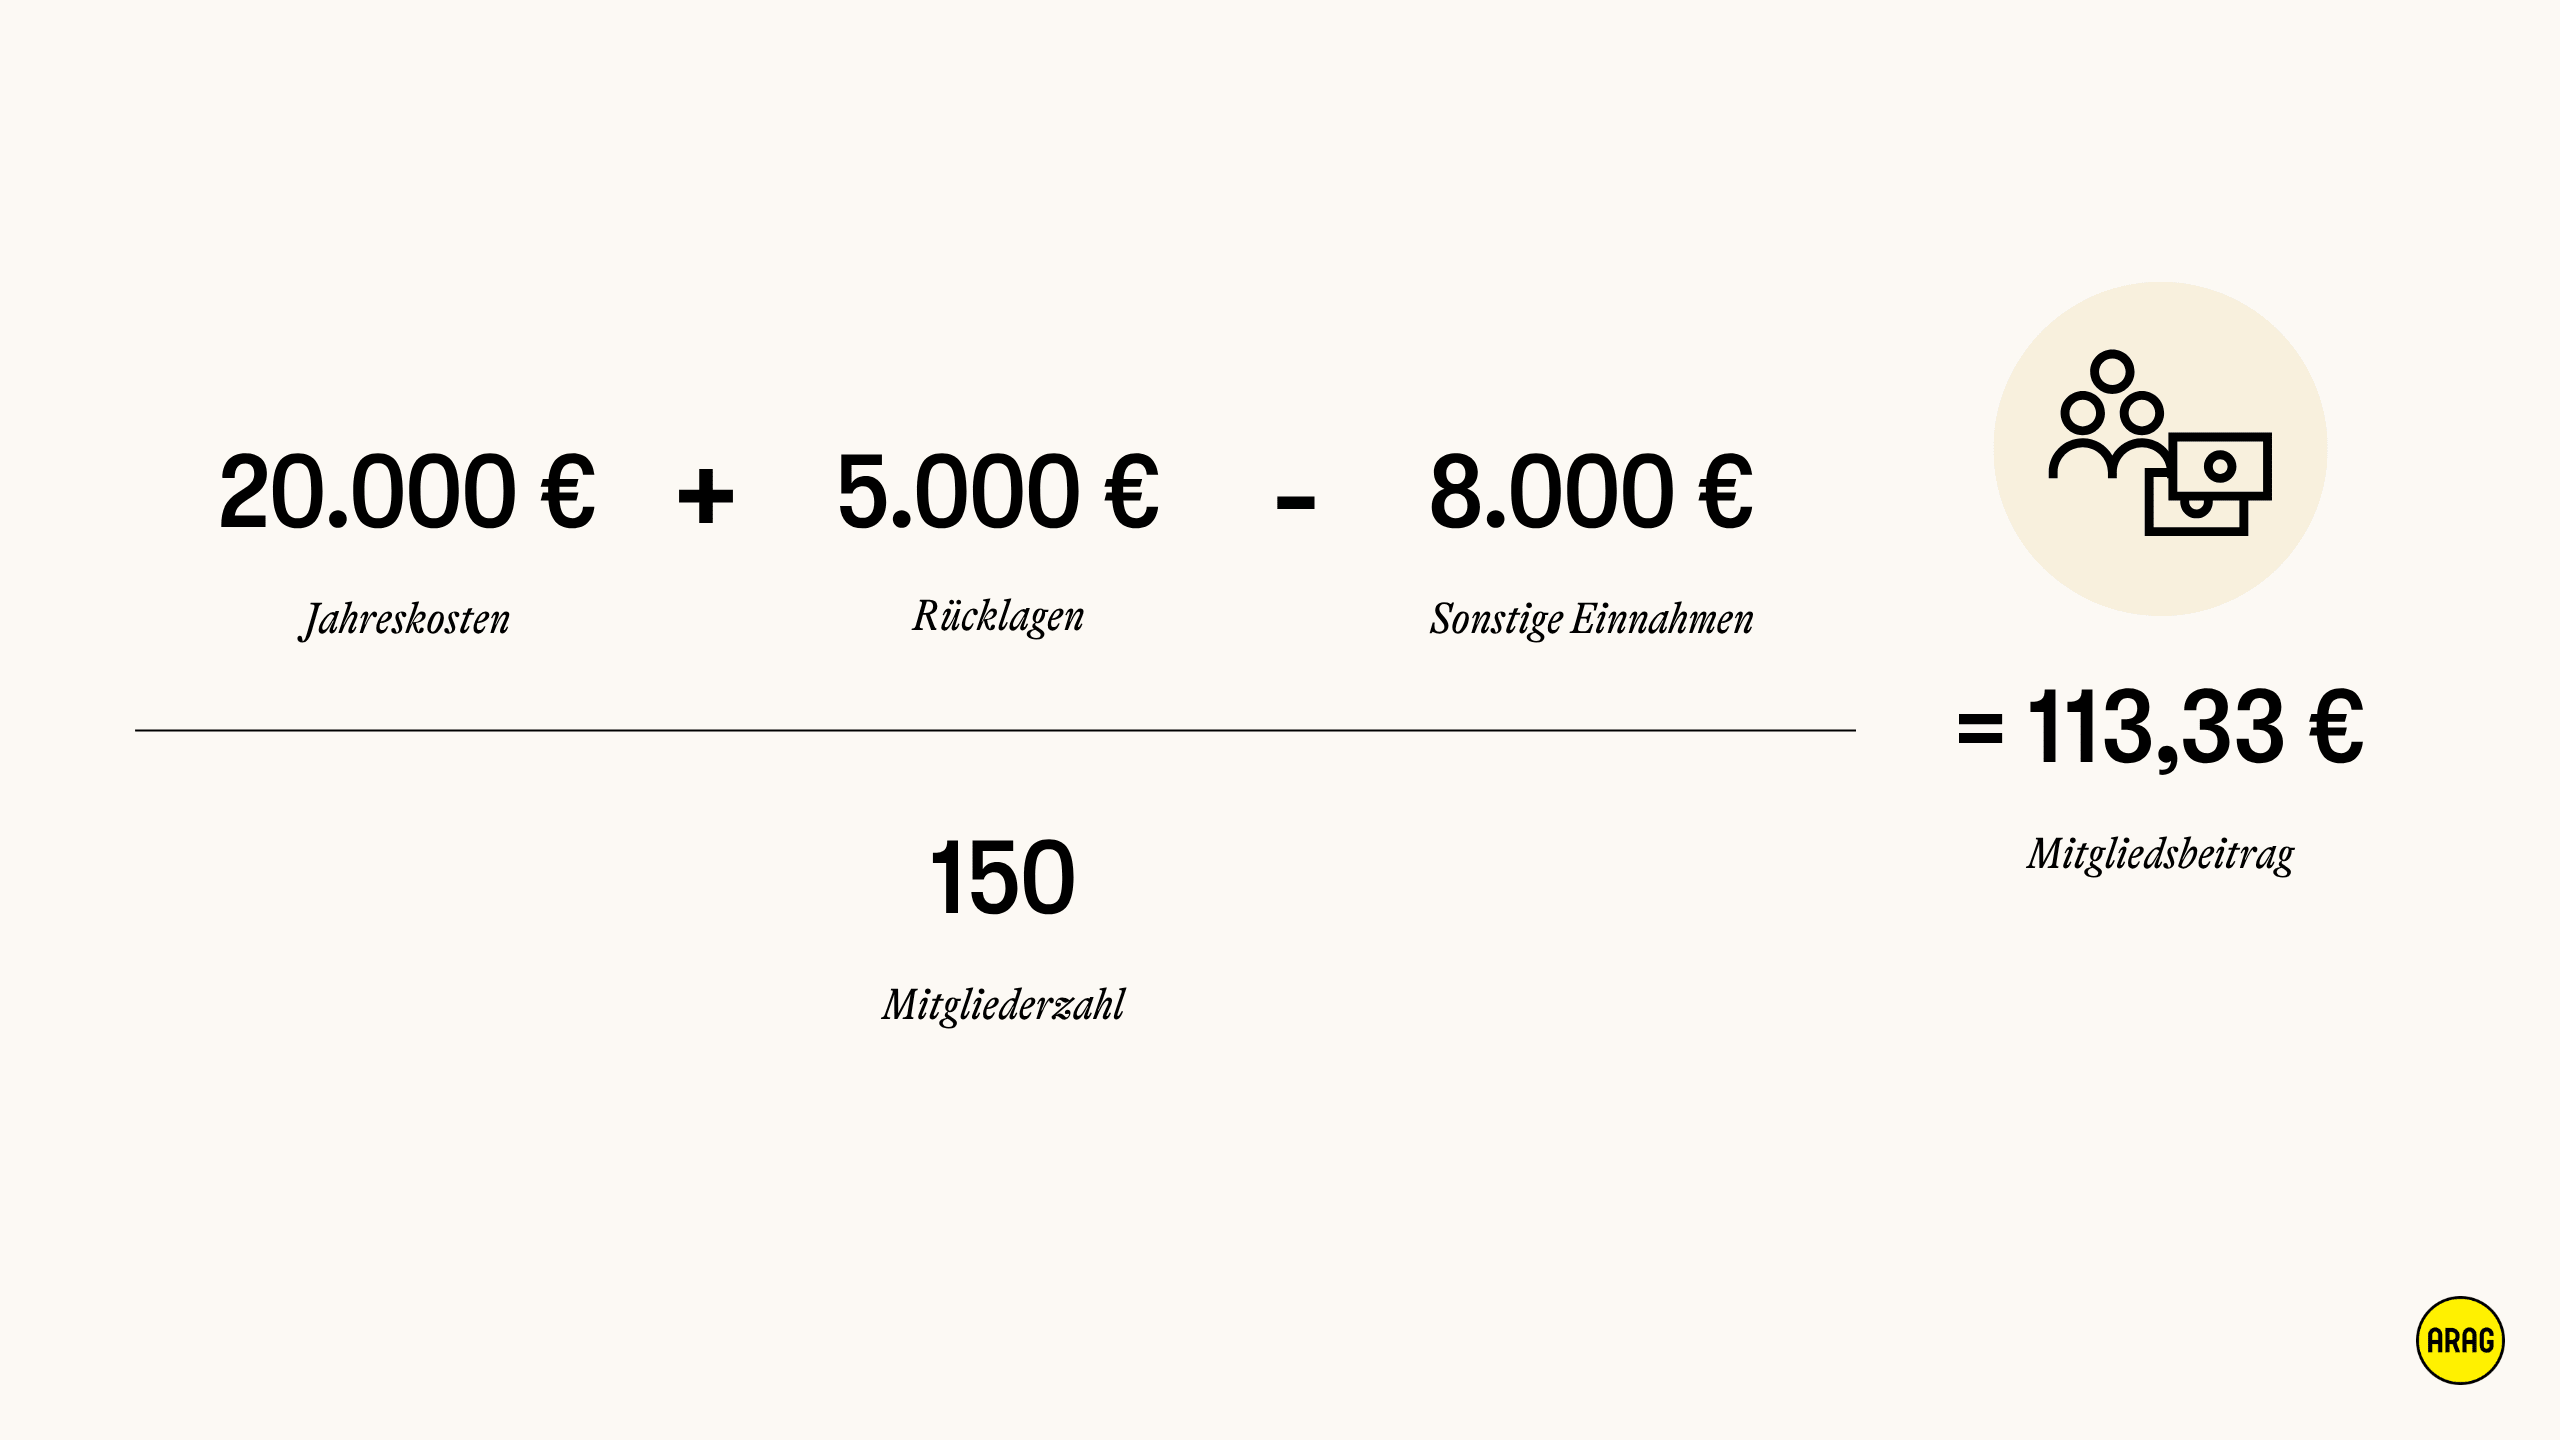Click the number 150 denominator
This screenshot has height=1440, width=2560.
click(x=1003, y=878)
